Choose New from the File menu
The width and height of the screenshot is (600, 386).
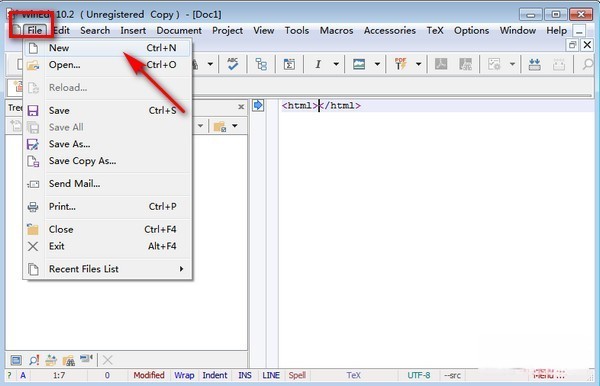(107, 48)
